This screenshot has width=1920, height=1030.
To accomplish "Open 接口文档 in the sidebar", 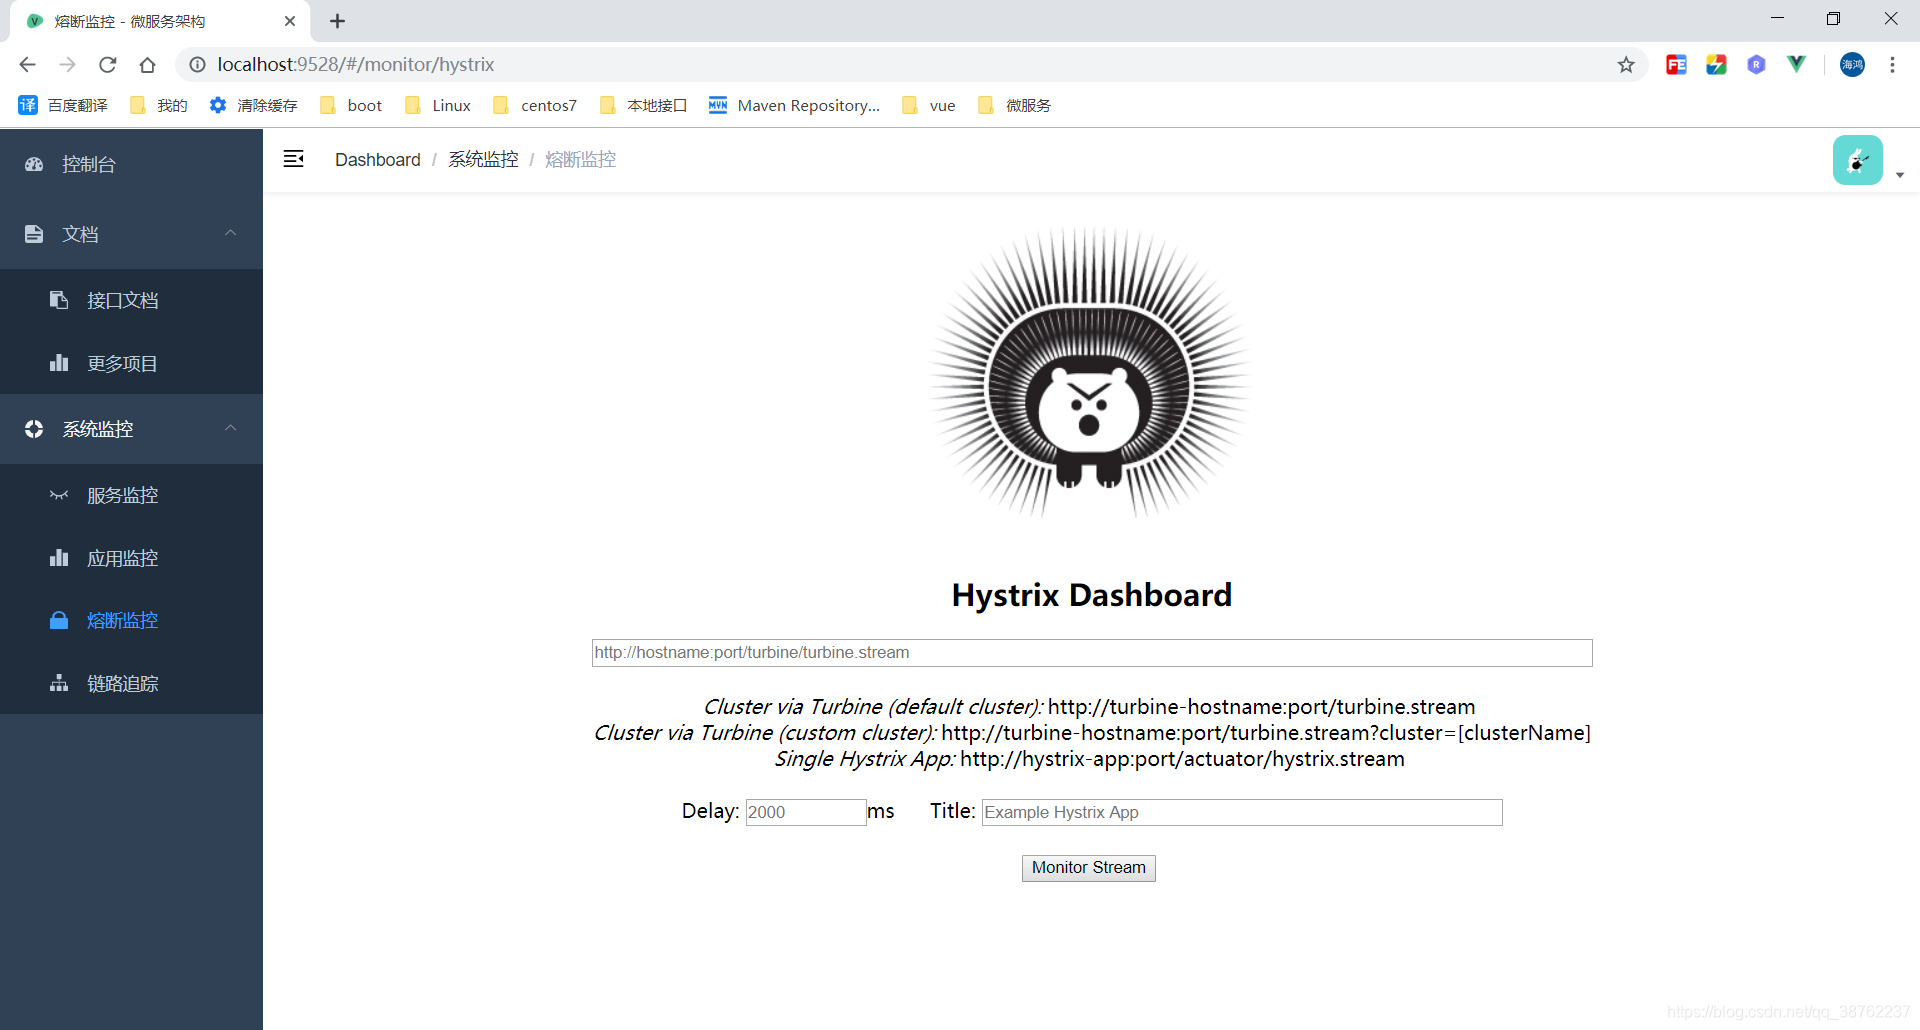I will click(131, 300).
